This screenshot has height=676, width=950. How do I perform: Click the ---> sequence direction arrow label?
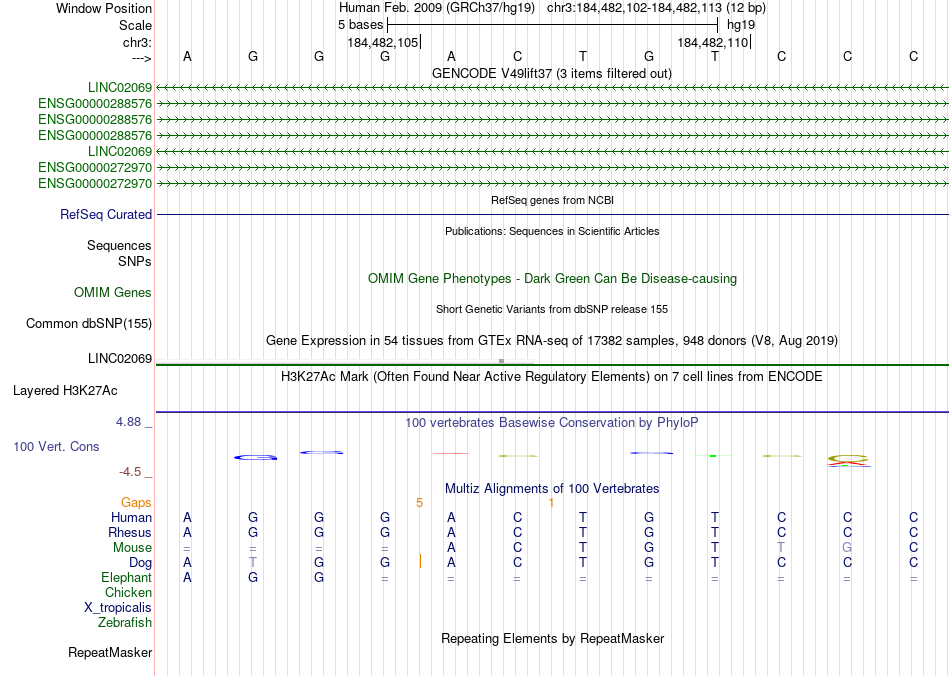tap(142, 58)
